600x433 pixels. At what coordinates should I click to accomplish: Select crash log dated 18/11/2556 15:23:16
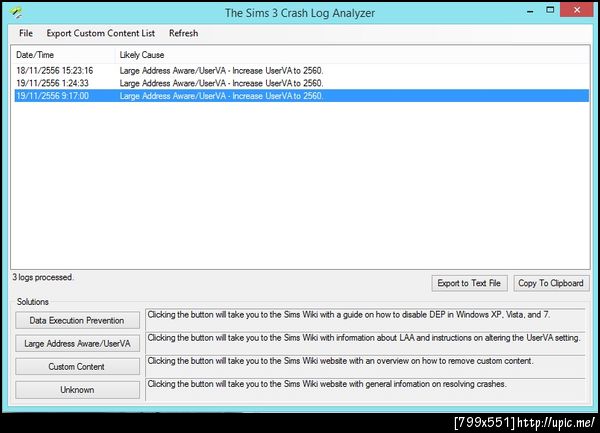(302, 70)
